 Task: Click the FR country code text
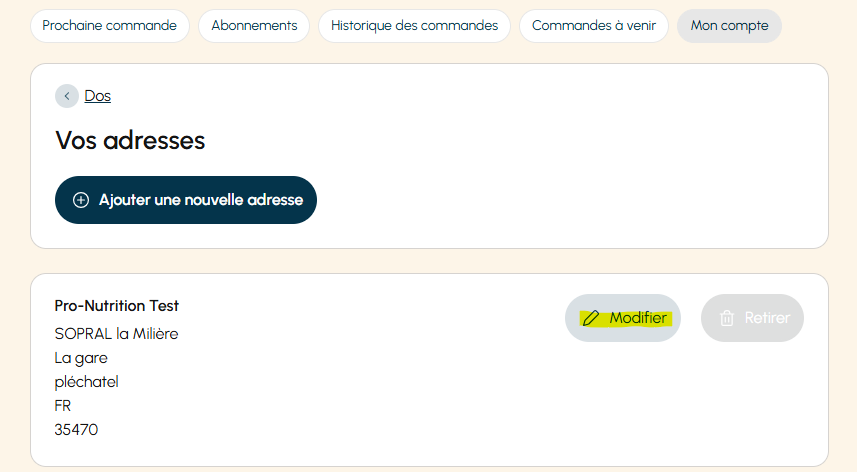(63, 406)
